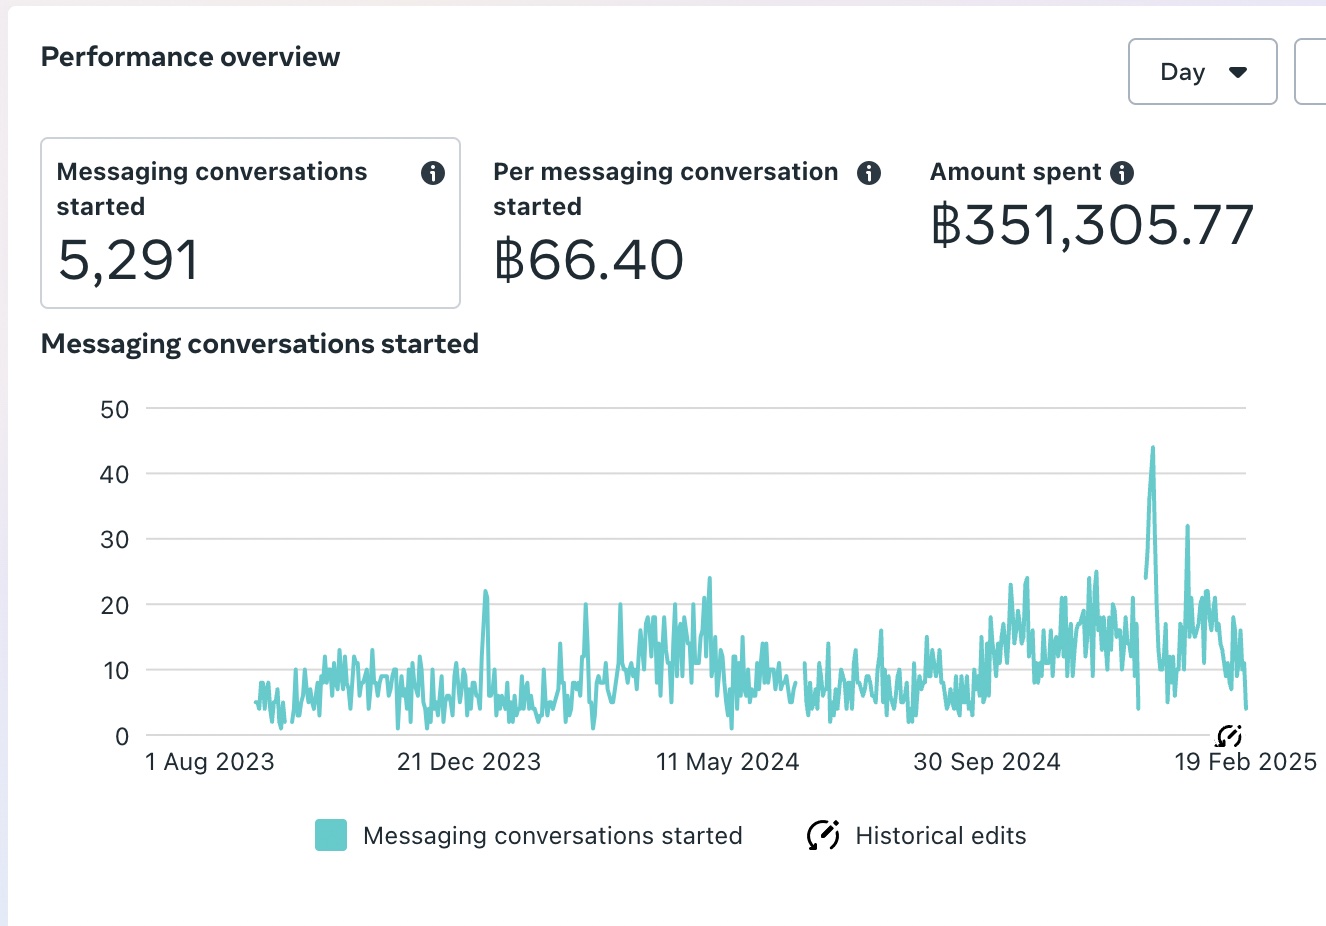Click the highest peak of the chart line
This screenshot has height=926, width=1326.
point(1153,449)
